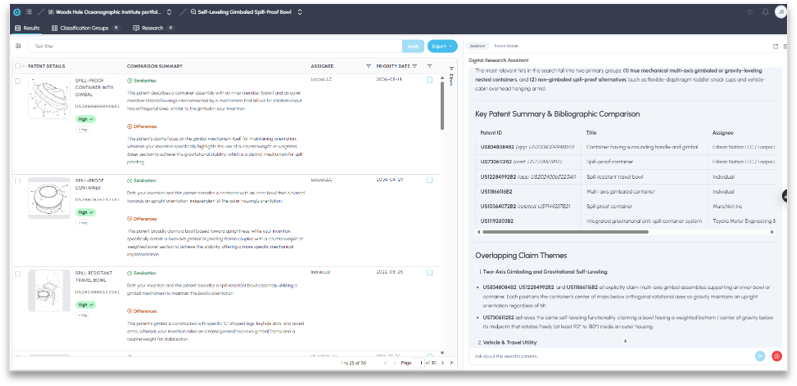Select the checkbox for Spill-Proof Container With Gimbal
This screenshot has height=386, width=797.
18,80
